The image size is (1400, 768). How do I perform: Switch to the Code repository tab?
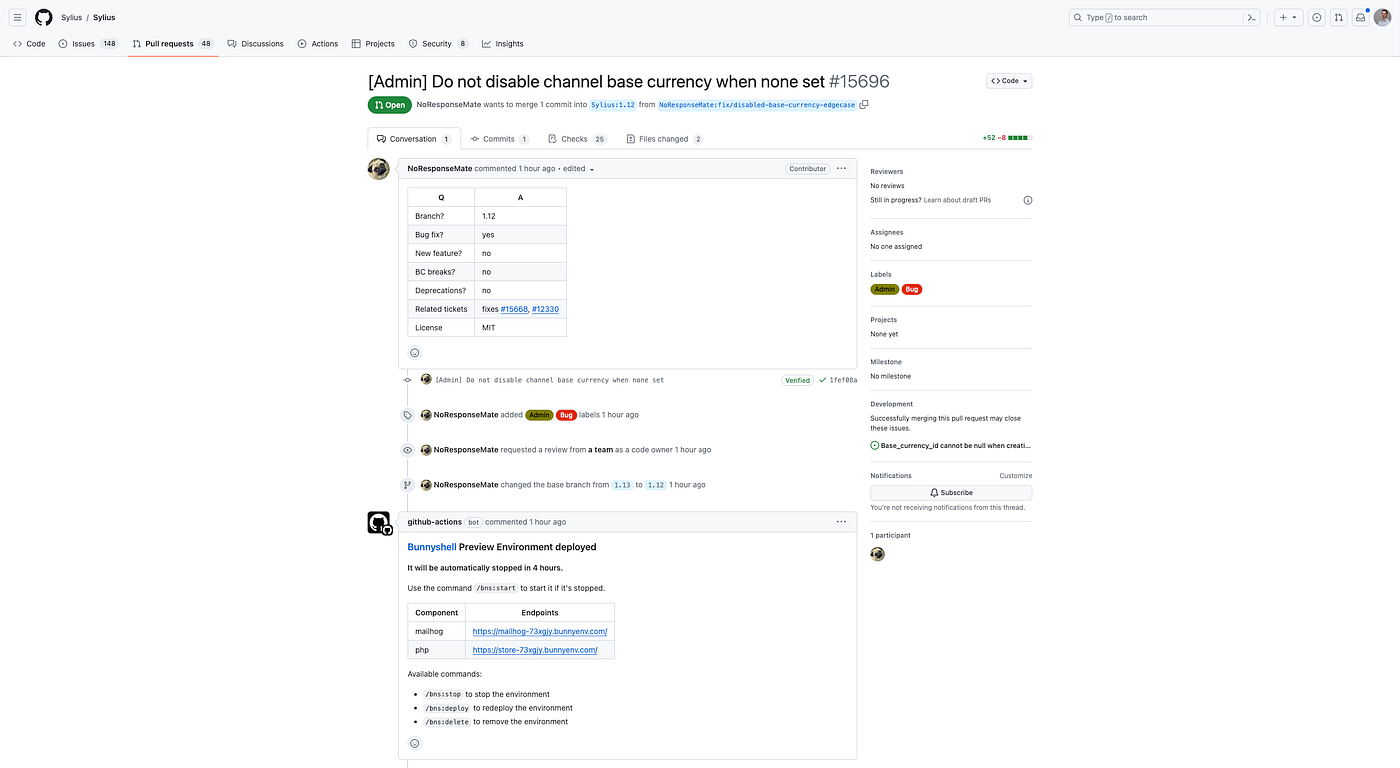29,43
